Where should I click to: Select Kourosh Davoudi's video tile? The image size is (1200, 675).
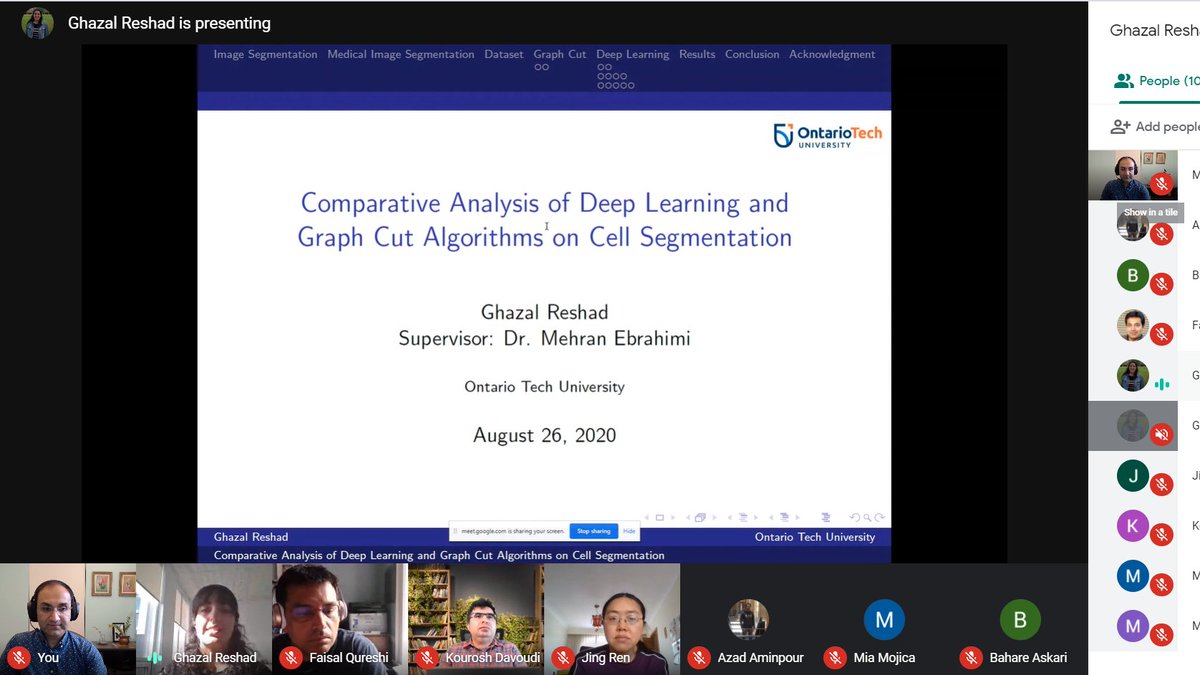tap(476, 618)
